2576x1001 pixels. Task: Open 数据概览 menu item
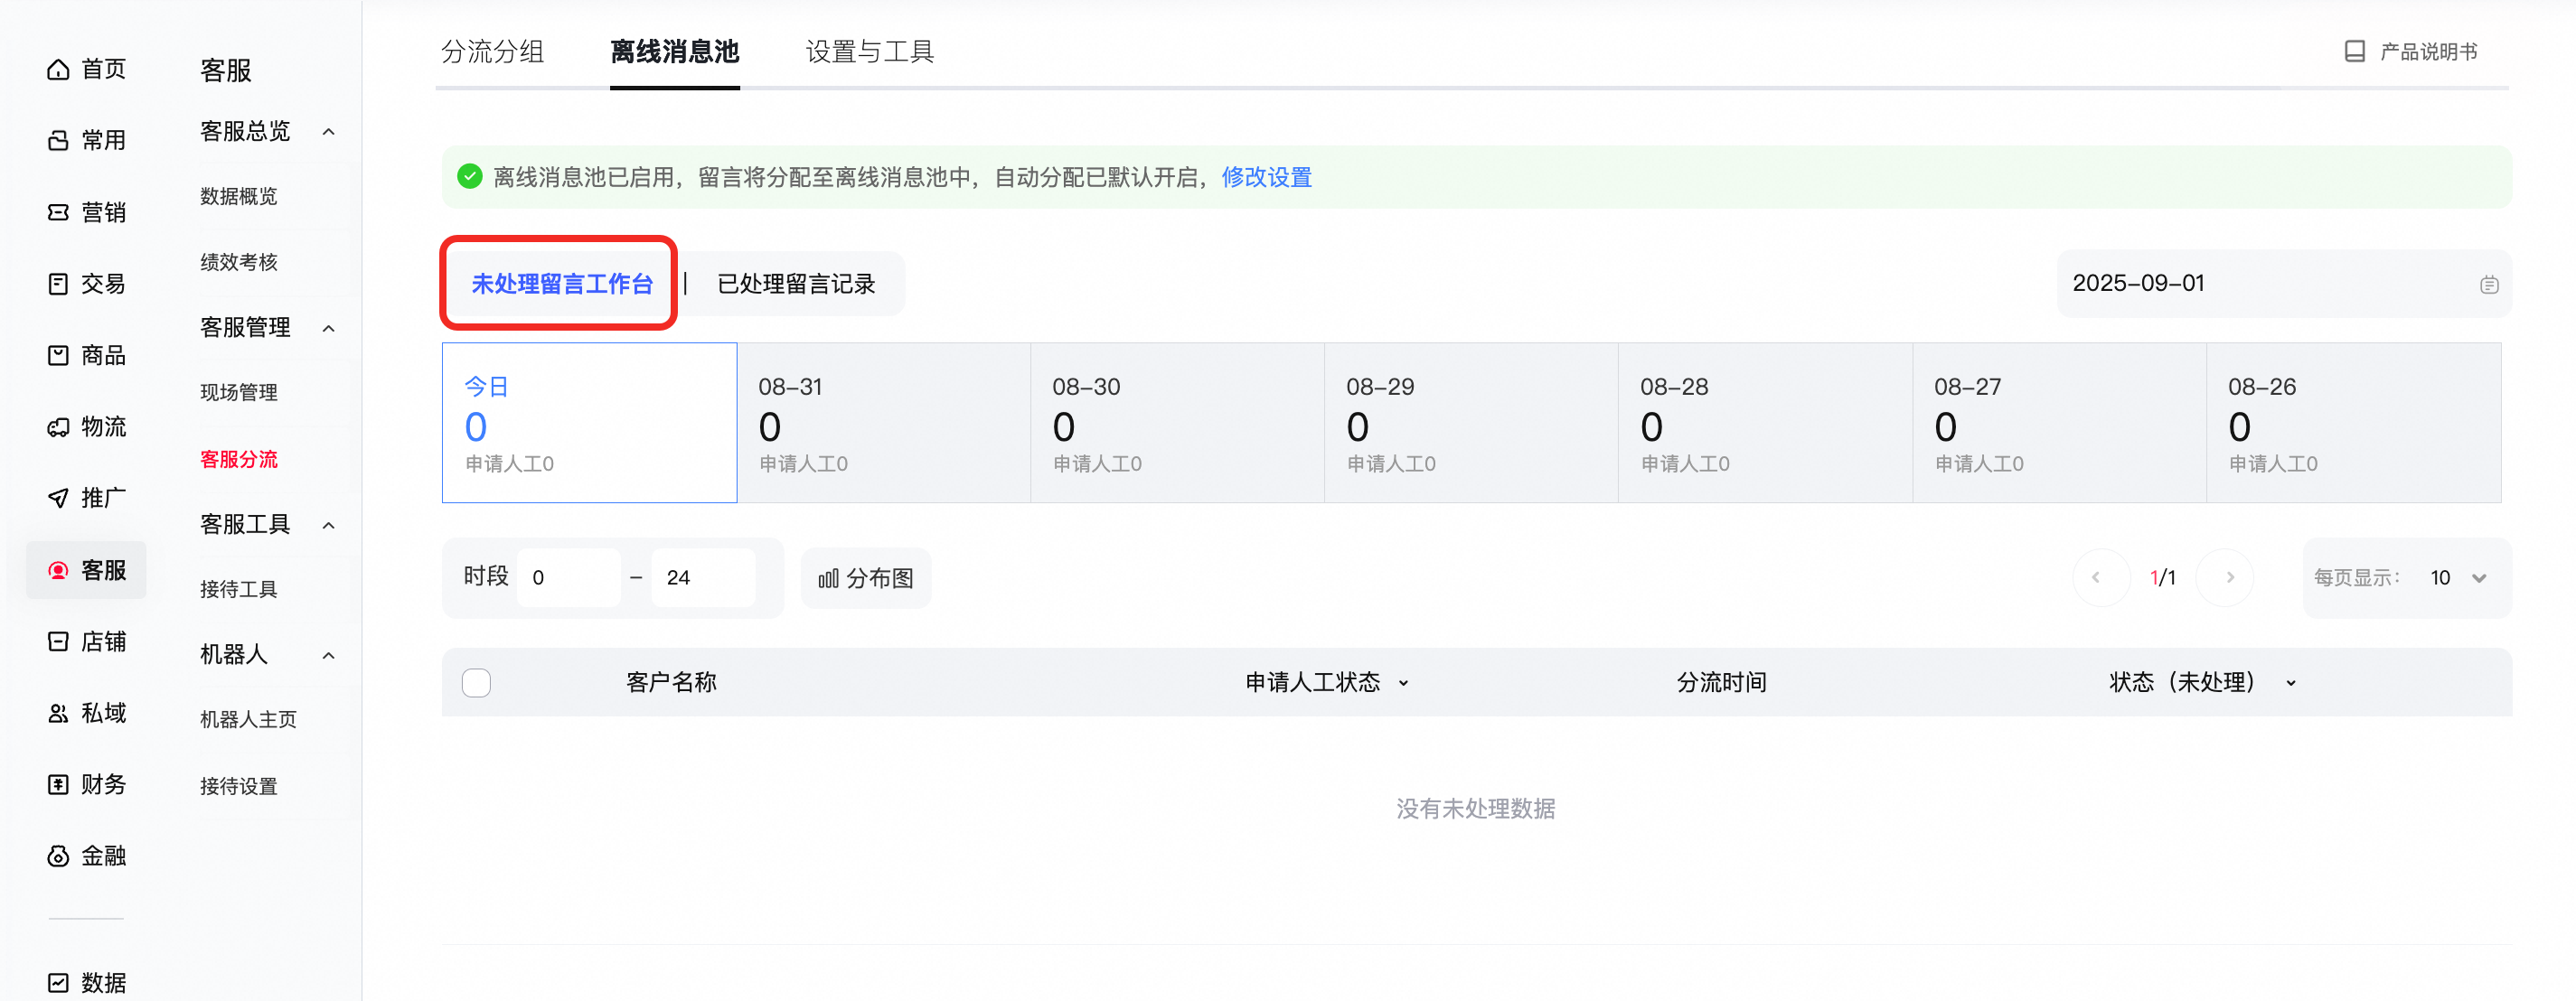click(x=239, y=196)
